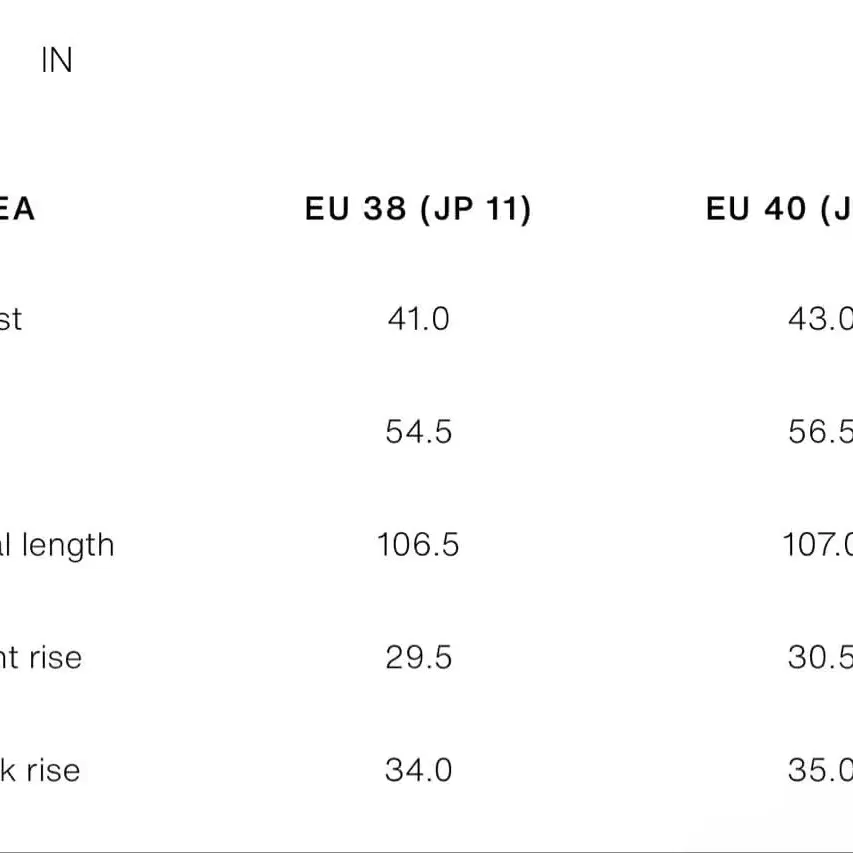
Task: Click the bottom divider line of the table
Action: point(426,851)
